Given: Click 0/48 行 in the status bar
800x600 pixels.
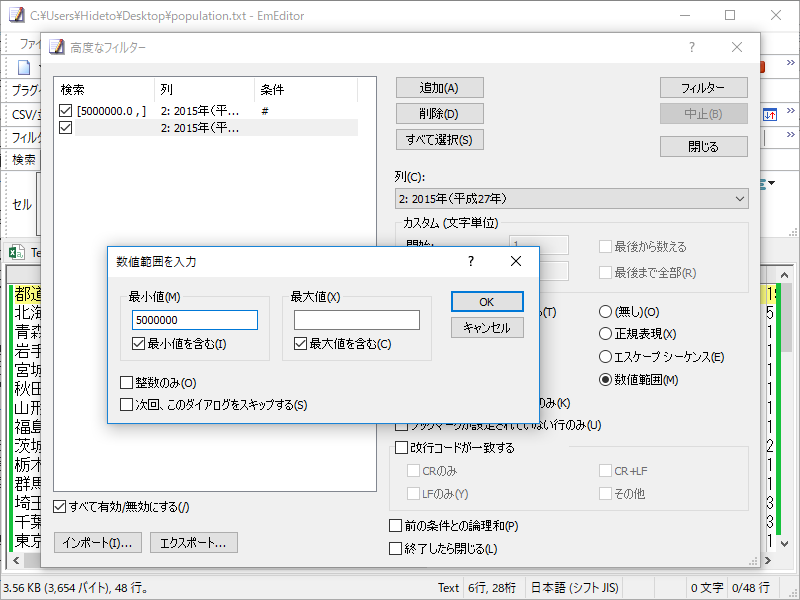Looking at the screenshot, I should pyautogui.click(x=751, y=588).
